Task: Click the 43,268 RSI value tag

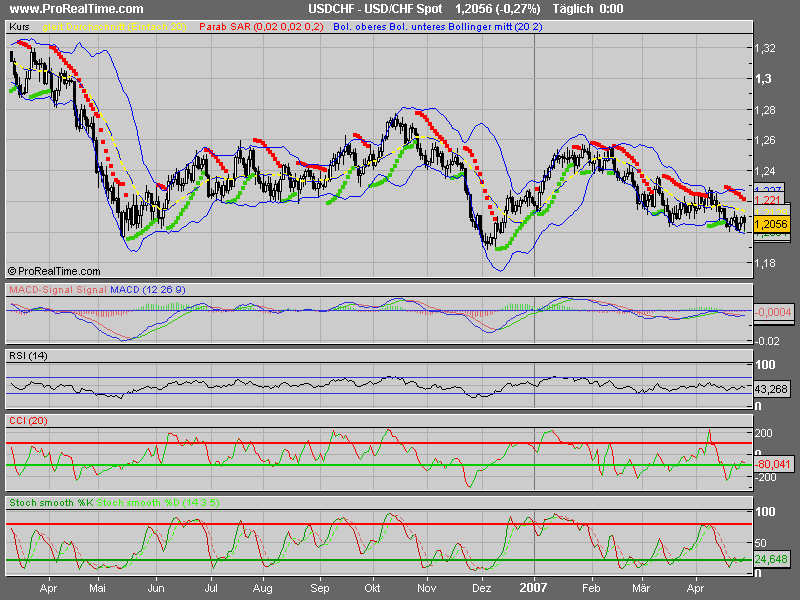Action: [771, 388]
